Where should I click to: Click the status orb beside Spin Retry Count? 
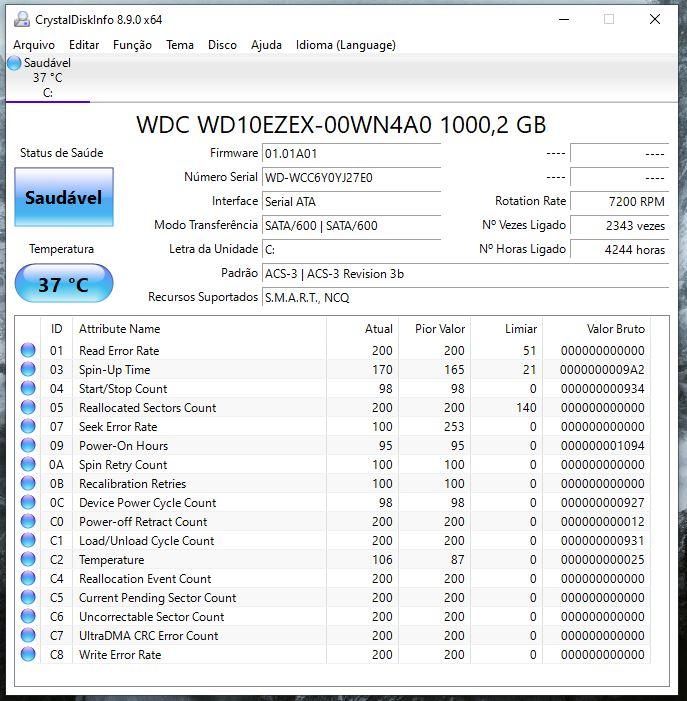point(28,464)
